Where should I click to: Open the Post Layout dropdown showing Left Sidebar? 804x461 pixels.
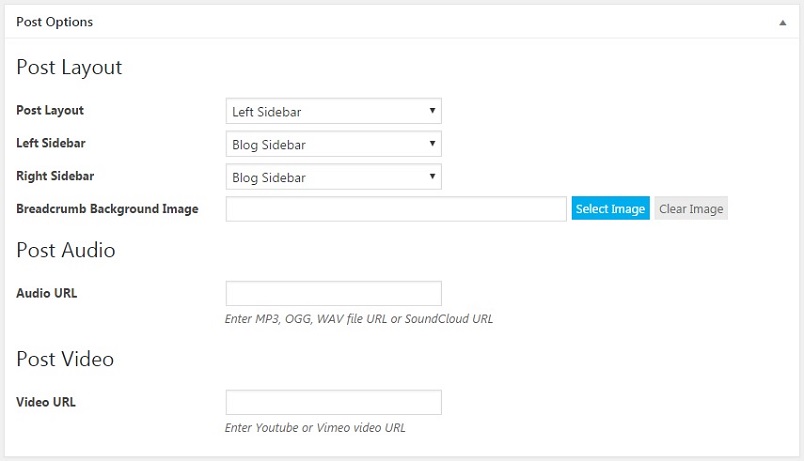click(333, 111)
